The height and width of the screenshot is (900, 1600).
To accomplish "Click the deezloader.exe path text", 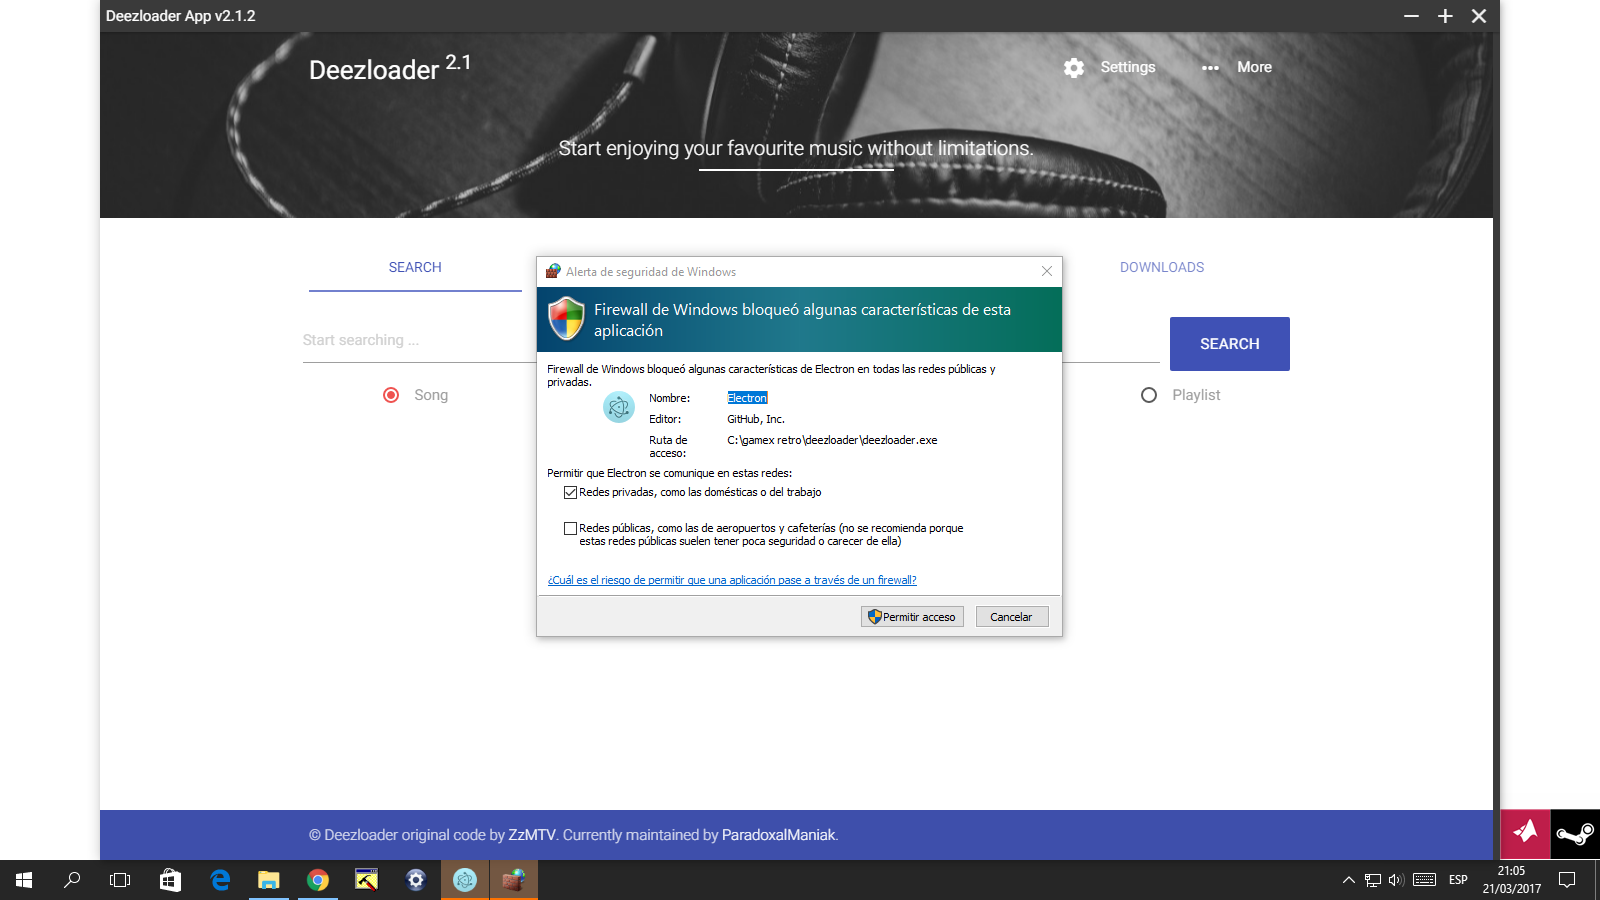I will click(832, 440).
